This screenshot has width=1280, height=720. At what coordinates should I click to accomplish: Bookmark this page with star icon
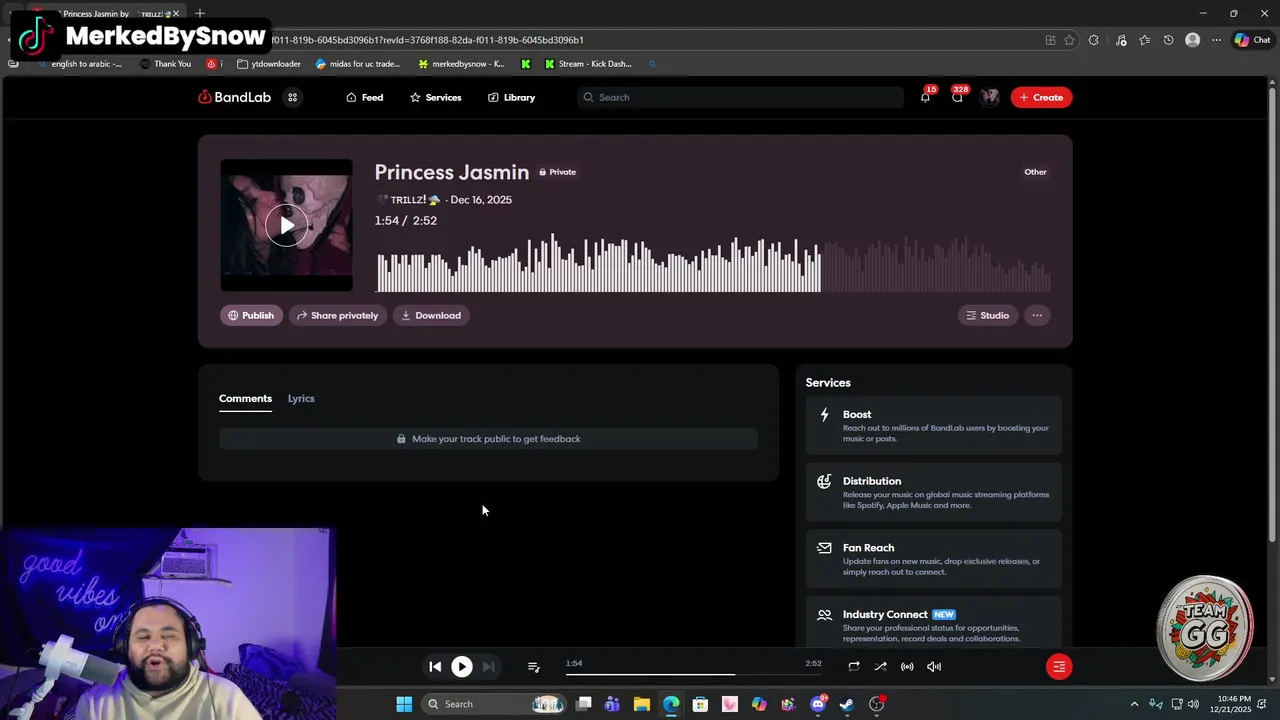(1069, 40)
